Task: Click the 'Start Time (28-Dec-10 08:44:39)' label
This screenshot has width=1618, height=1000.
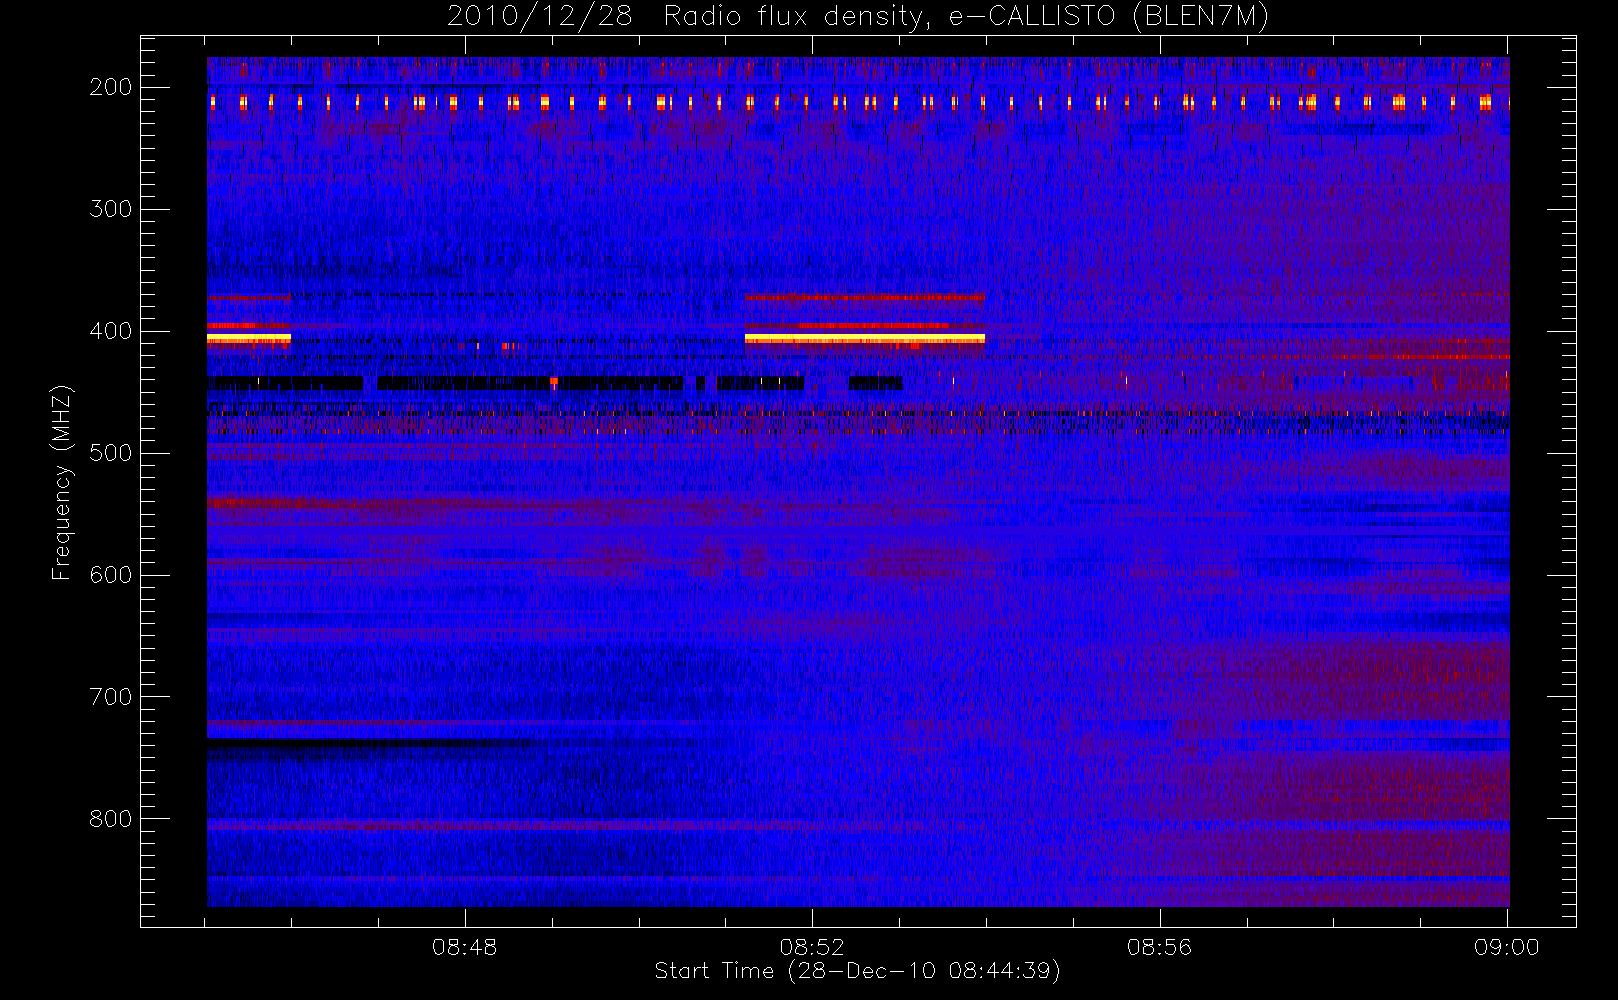Action: coord(857,971)
